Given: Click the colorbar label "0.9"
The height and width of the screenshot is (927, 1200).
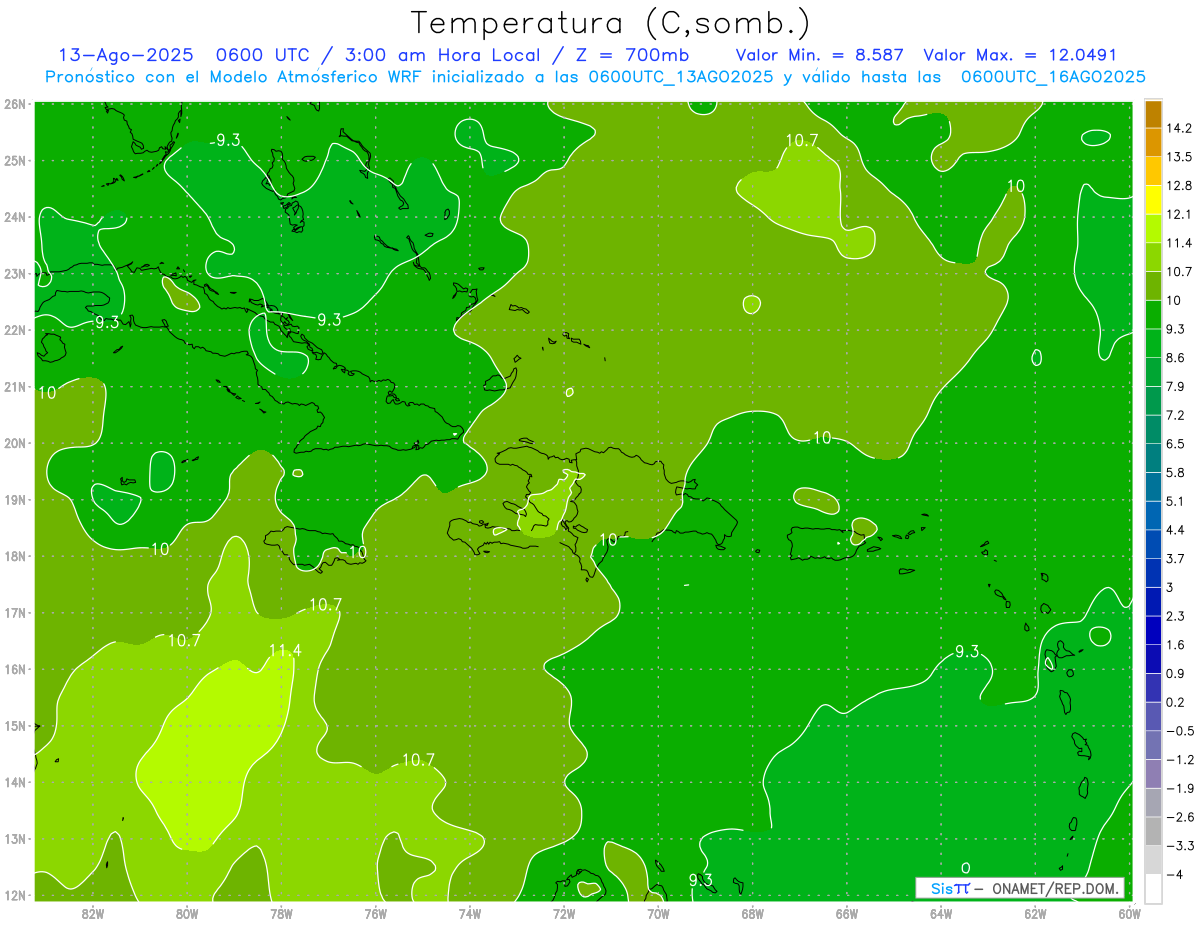Looking at the screenshot, I should tap(1175, 673).
